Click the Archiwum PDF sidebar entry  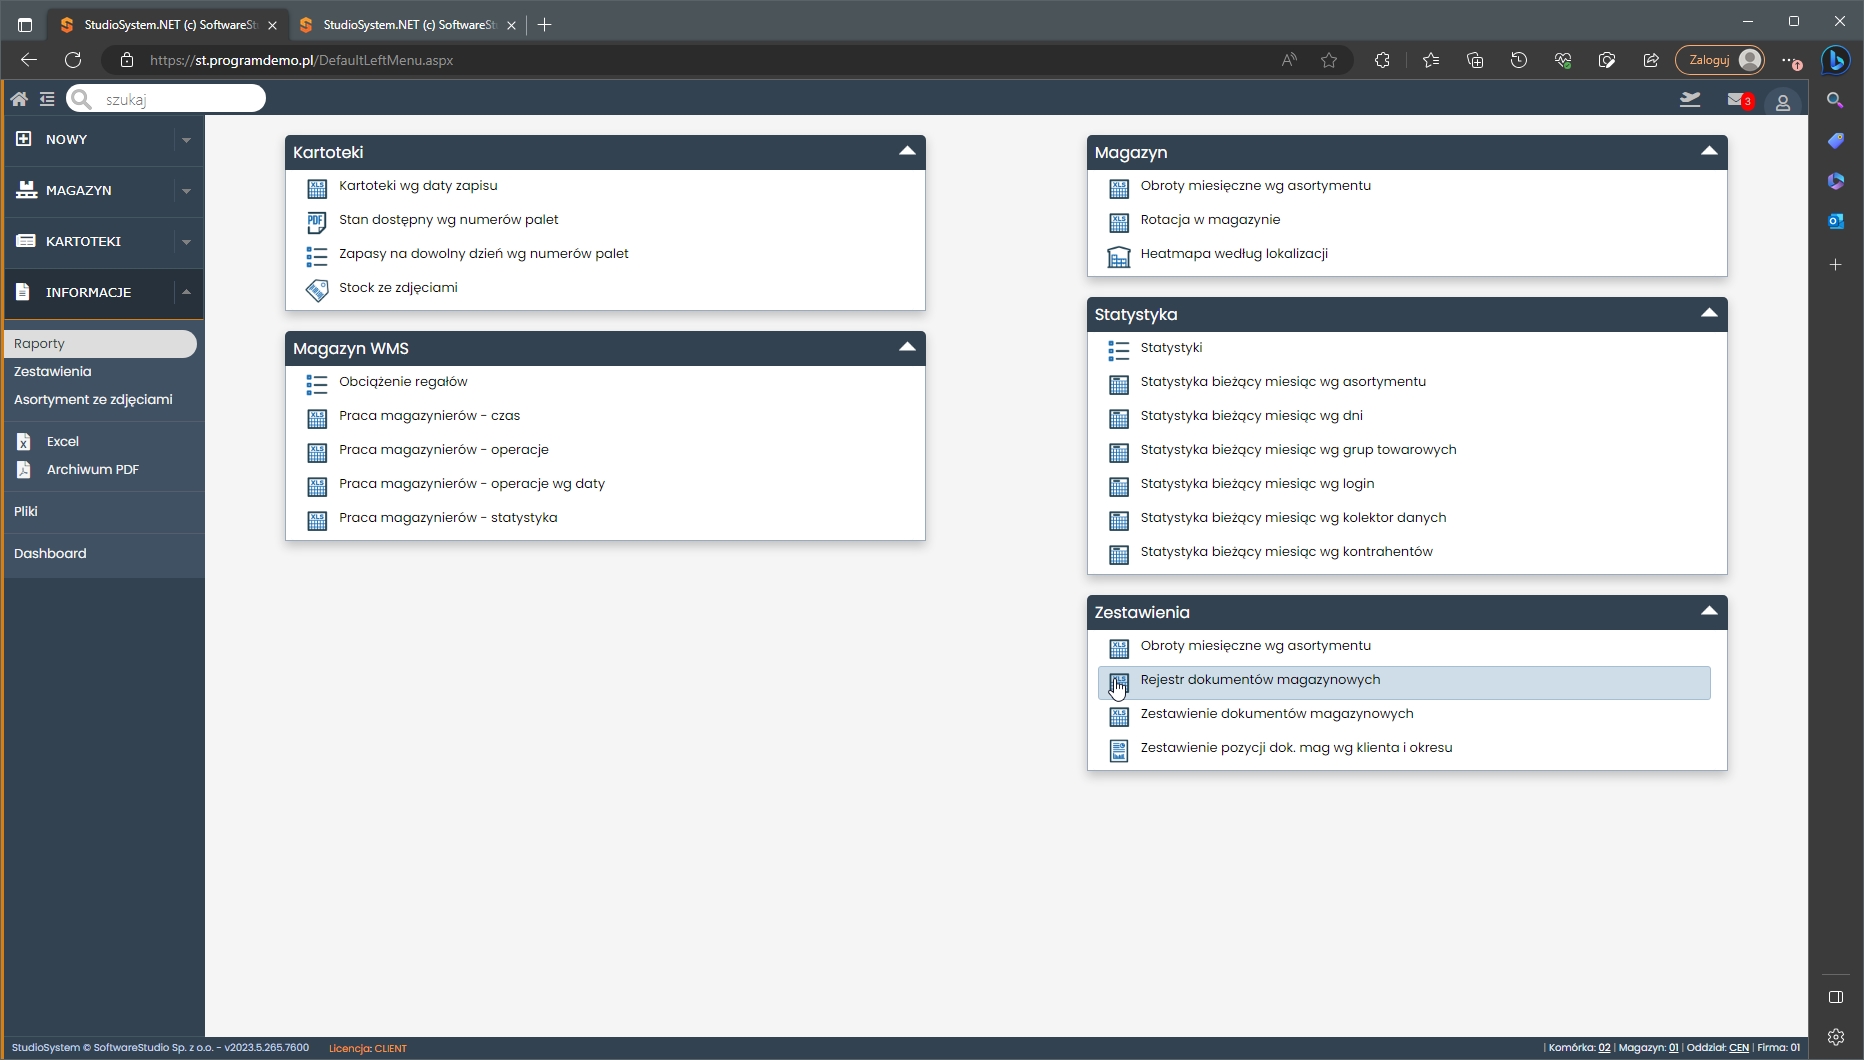tap(92, 469)
